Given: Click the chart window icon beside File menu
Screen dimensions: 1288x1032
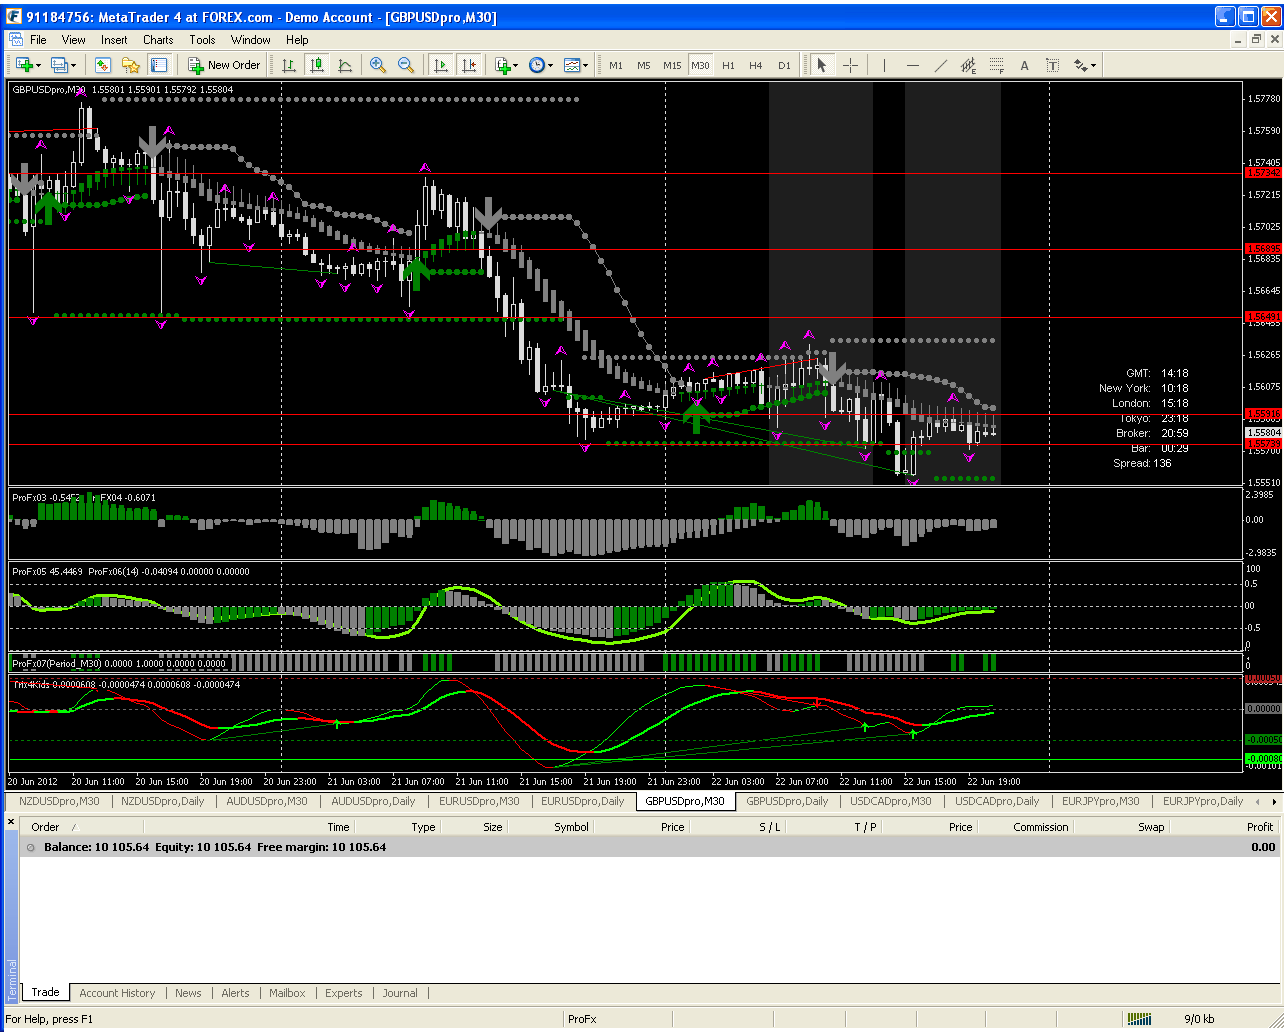Looking at the screenshot, I should [15, 40].
